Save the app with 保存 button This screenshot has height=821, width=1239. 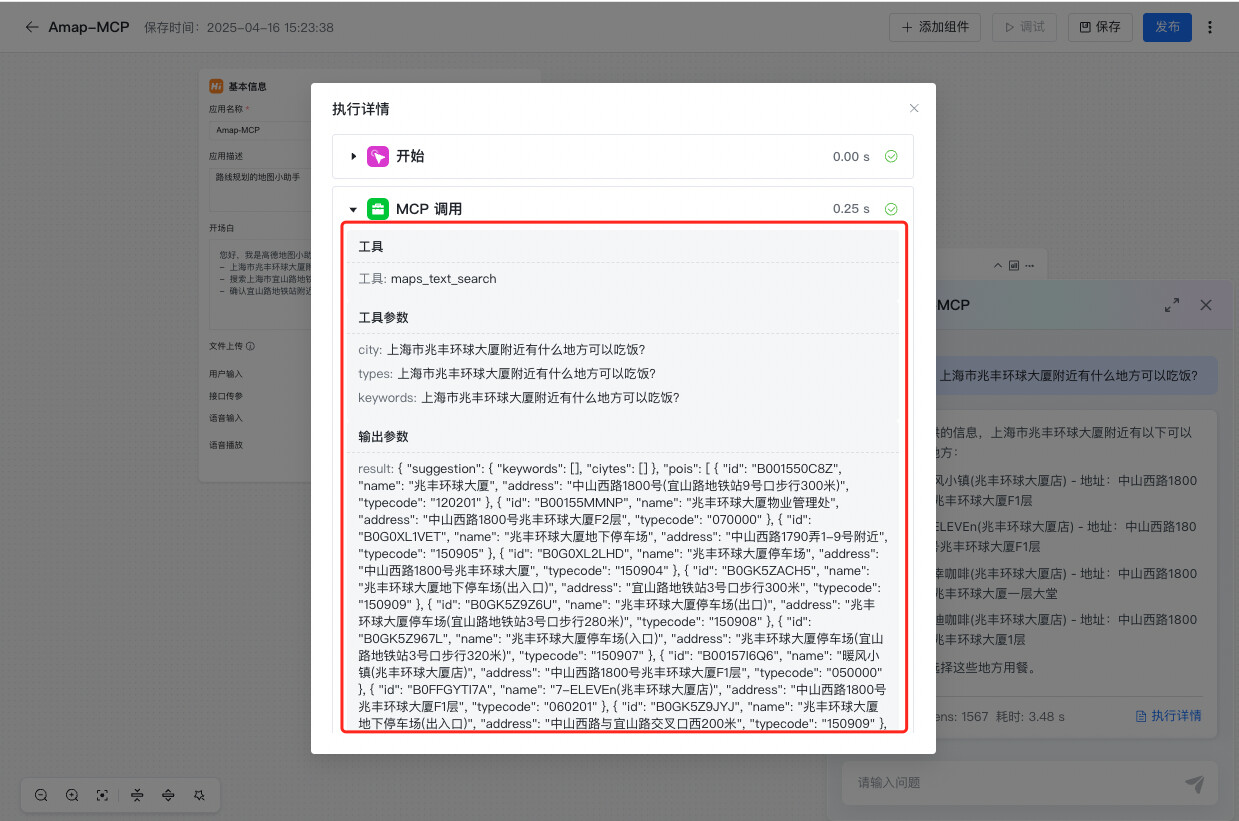[x=1100, y=27]
